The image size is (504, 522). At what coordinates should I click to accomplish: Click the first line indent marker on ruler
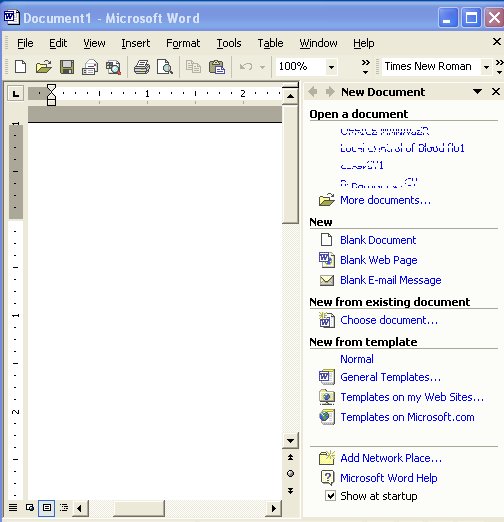pos(51,88)
